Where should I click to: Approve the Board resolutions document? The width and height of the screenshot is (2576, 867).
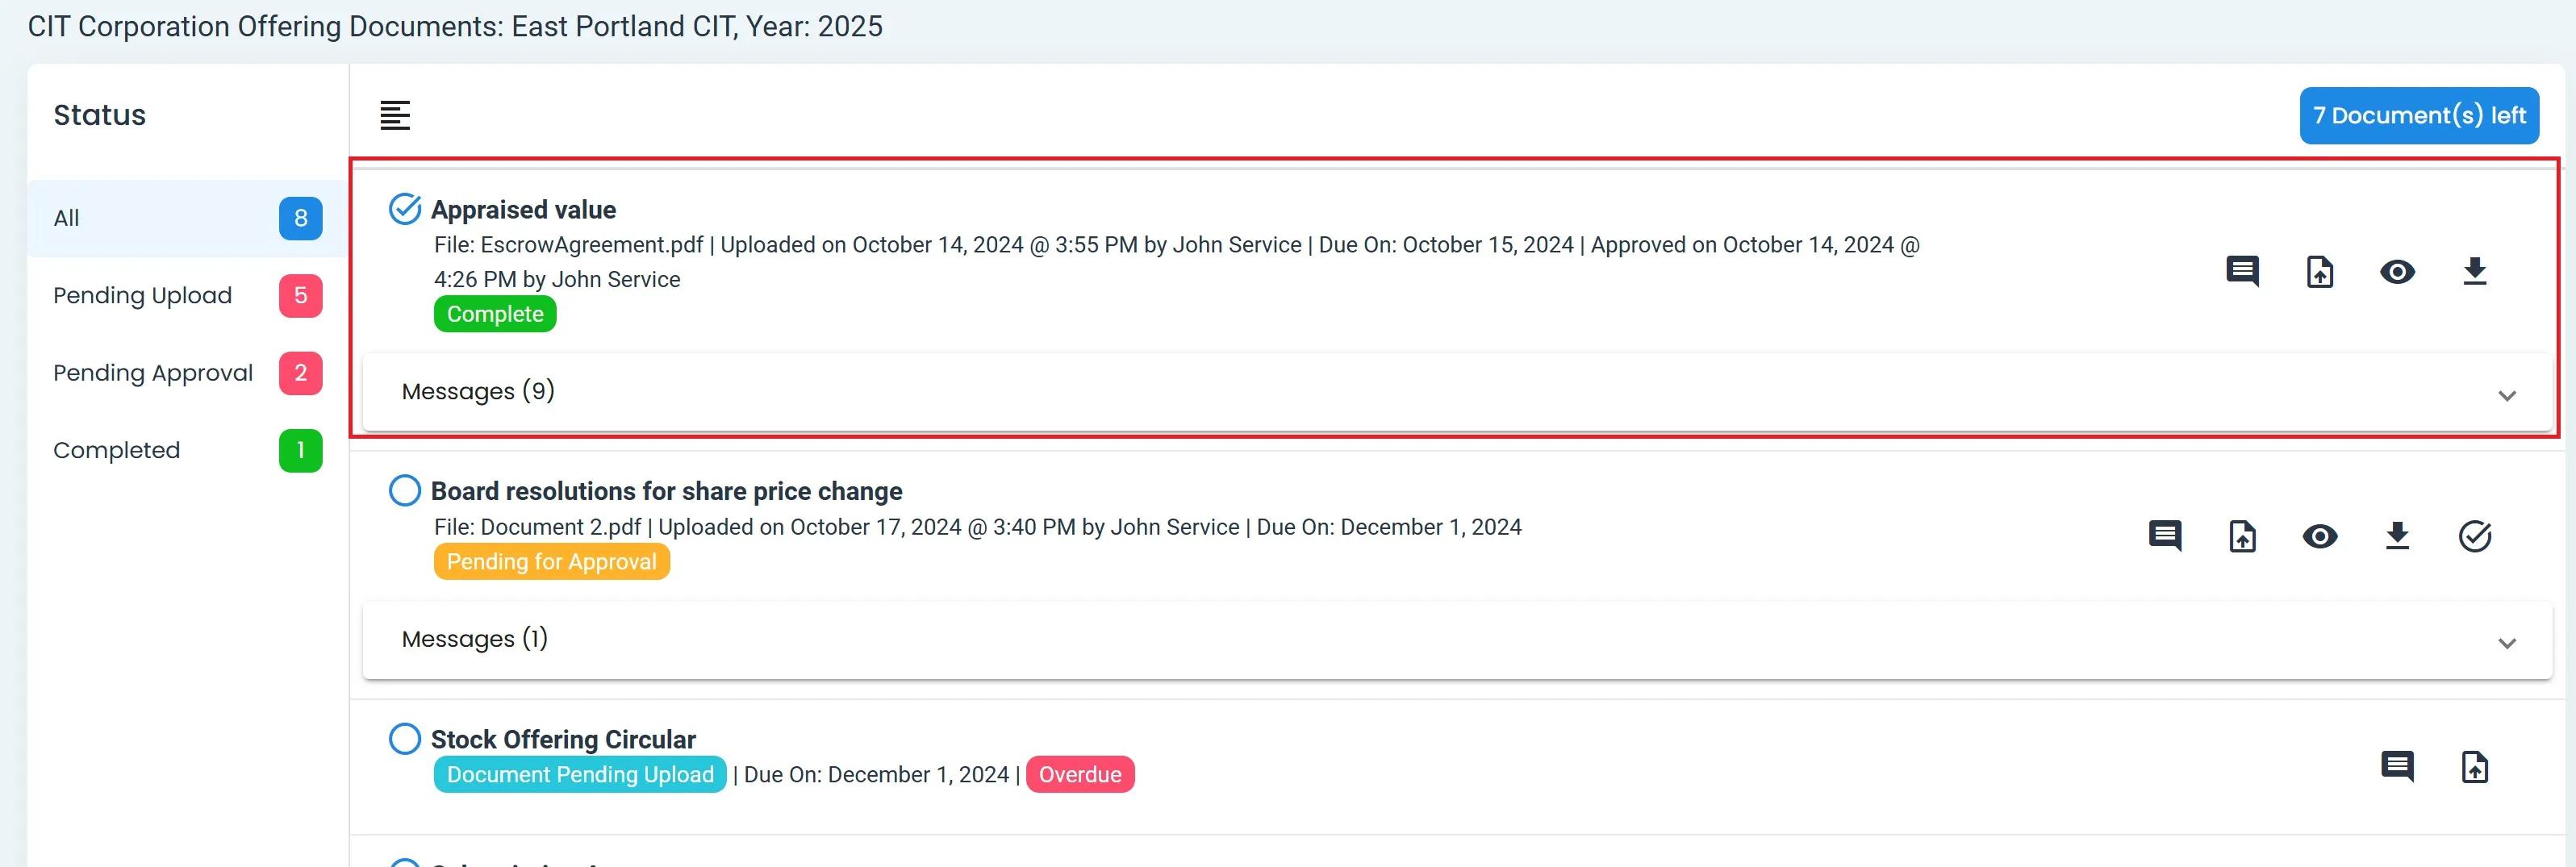(2475, 536)
